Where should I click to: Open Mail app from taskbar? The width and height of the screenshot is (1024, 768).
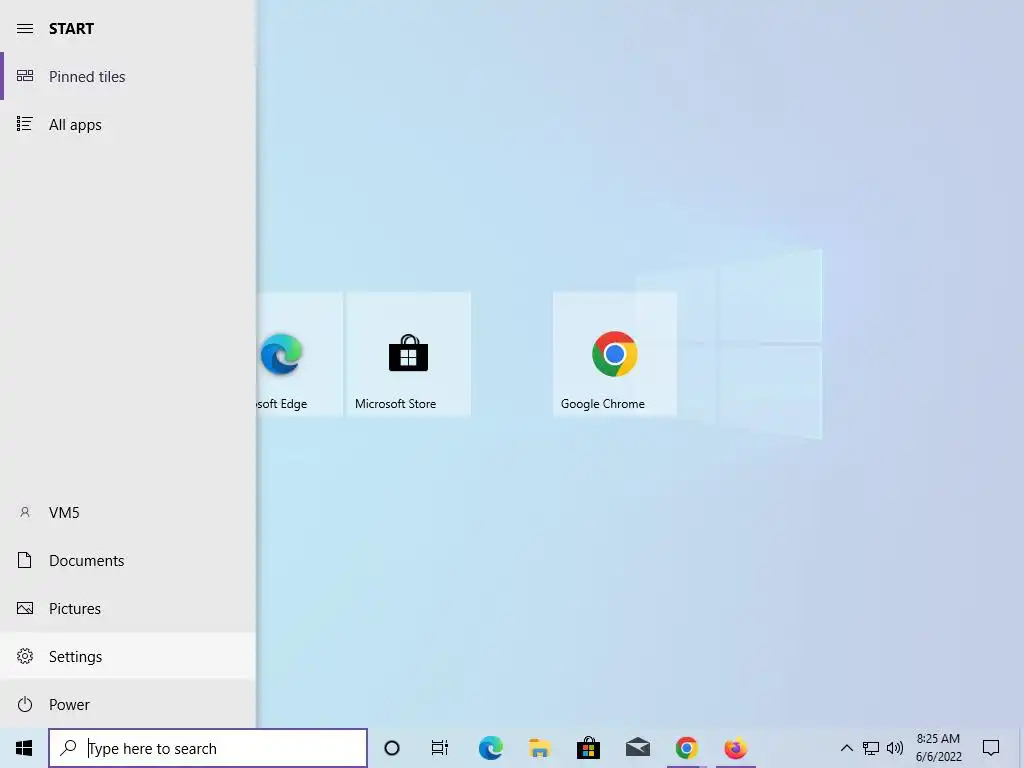tap(637, 748)
